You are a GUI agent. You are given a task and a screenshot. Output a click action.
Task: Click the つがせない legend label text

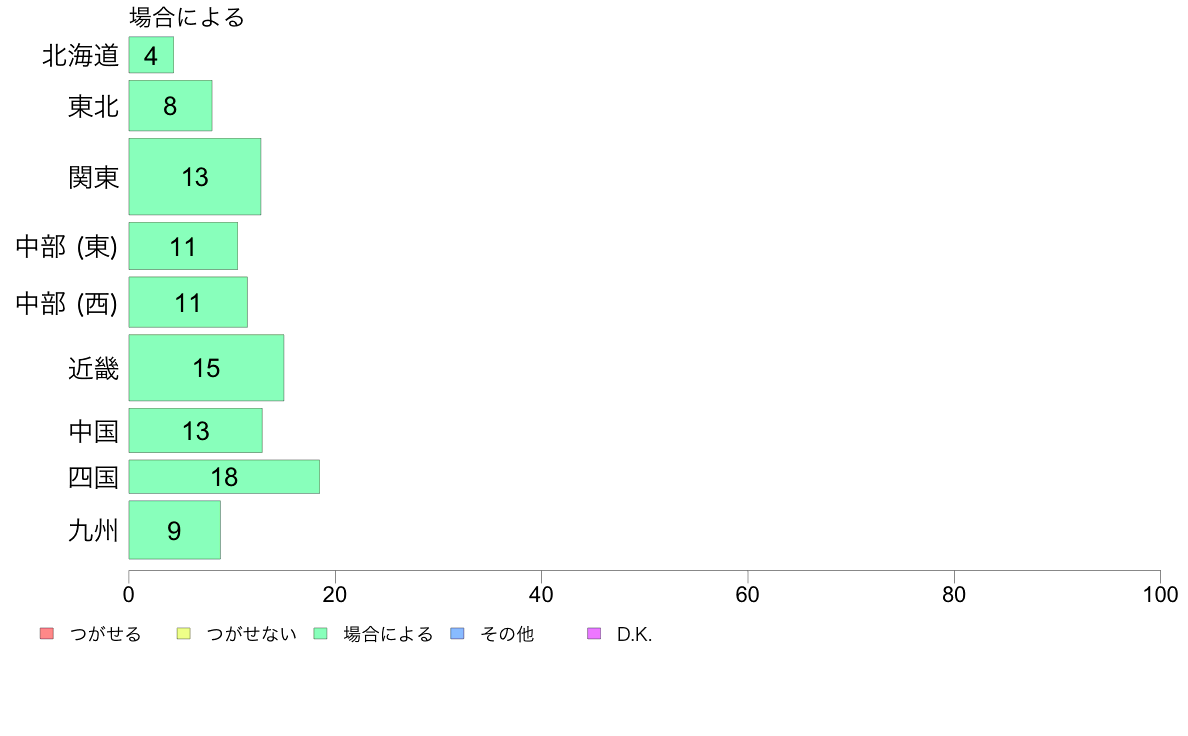[251, 634]
